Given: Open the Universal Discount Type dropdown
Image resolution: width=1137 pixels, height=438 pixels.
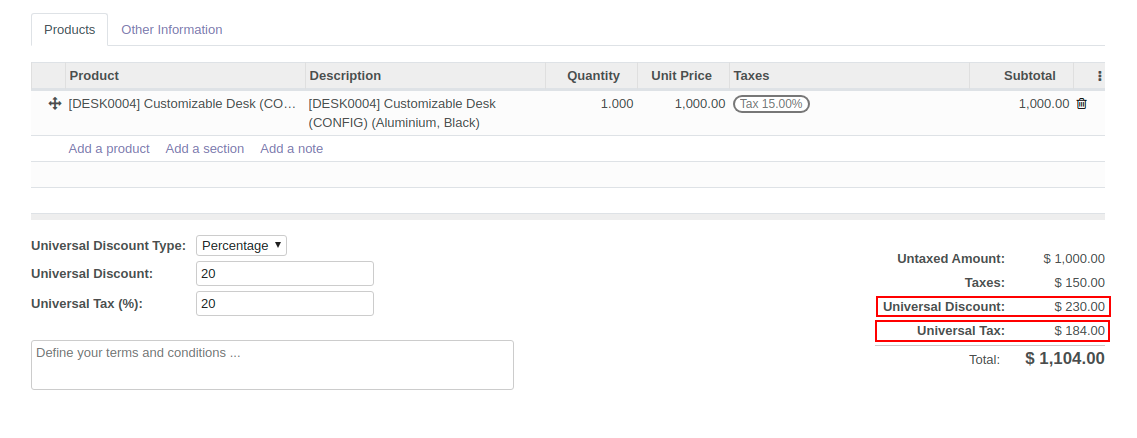Looking at the screenshot, I should (x=242, y=246).
